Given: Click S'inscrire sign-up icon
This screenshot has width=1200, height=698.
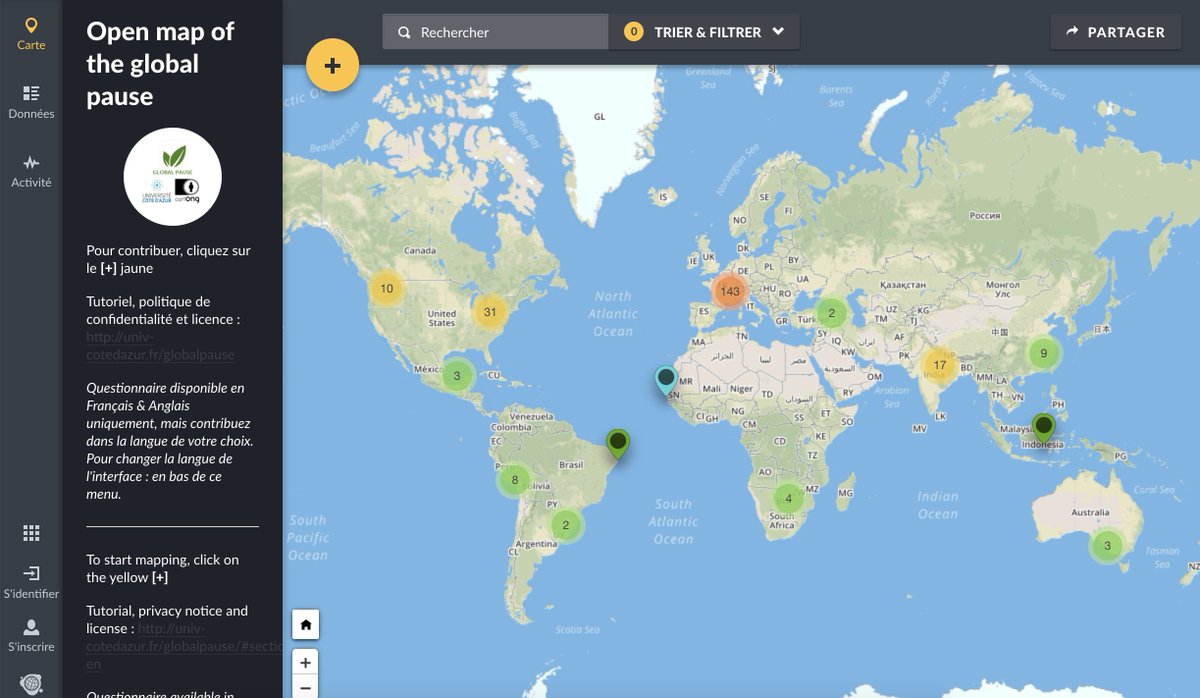Looking at the screenshot, I should (31, 635).
